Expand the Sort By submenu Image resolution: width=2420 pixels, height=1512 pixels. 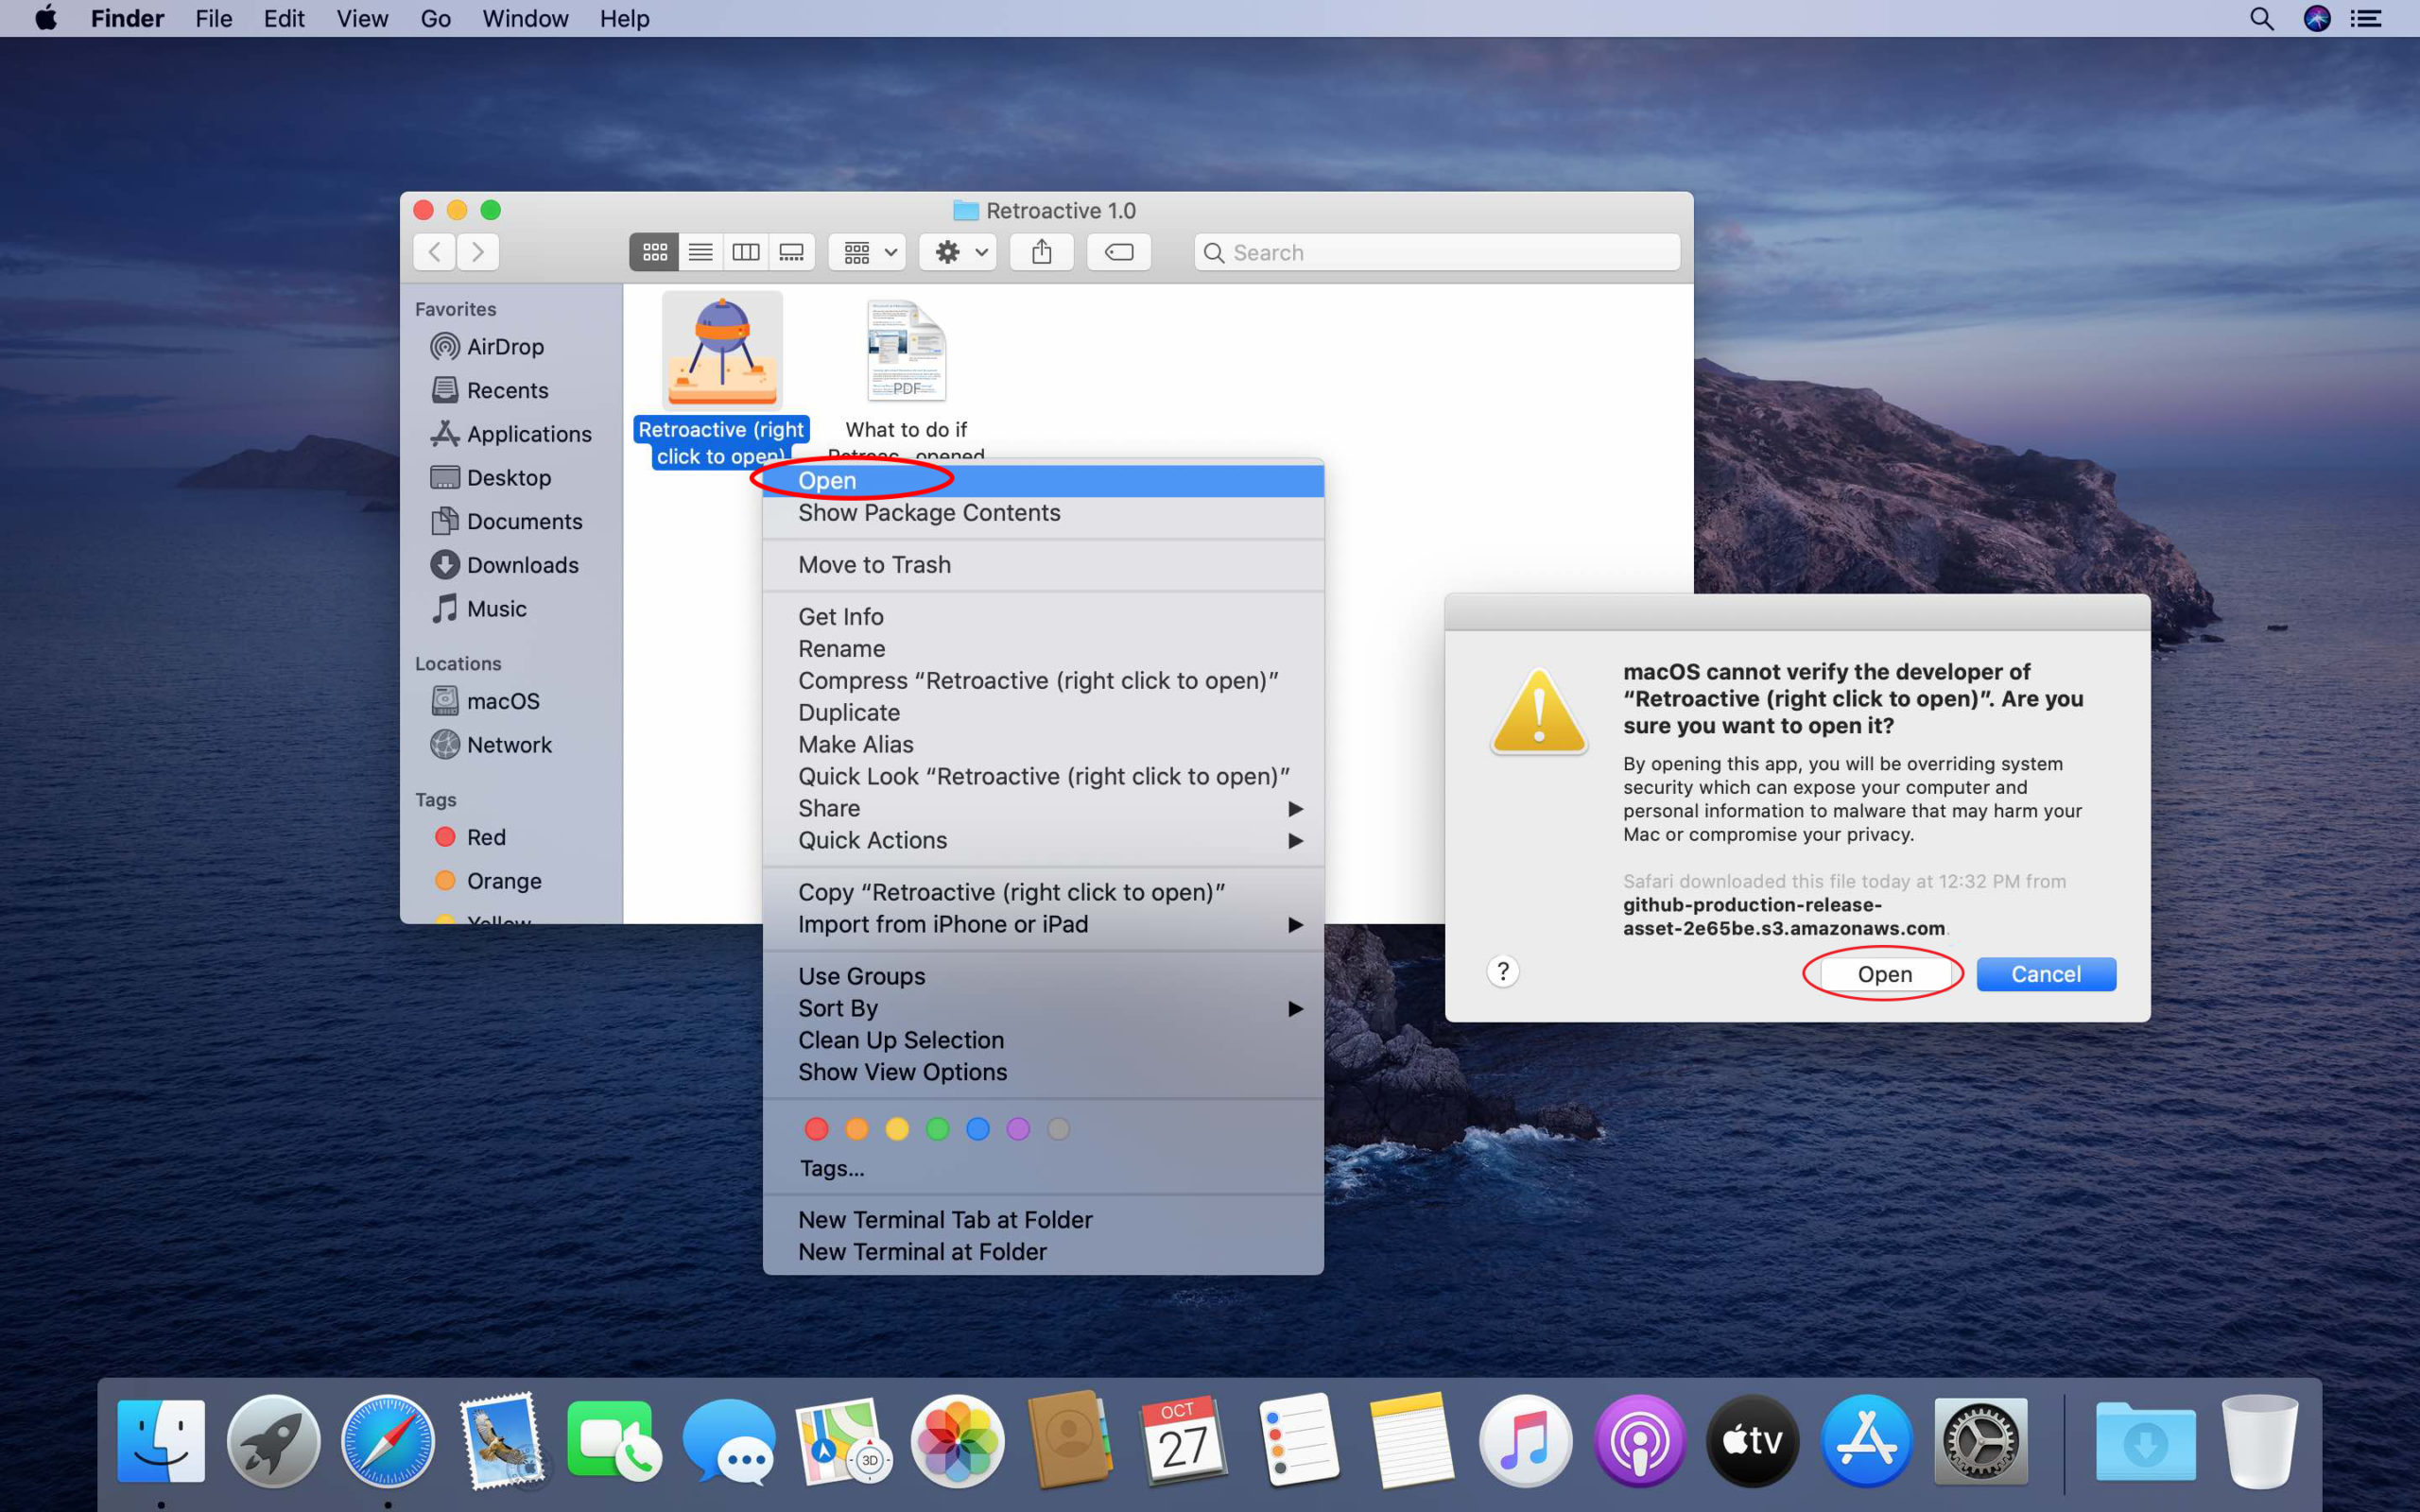click(x=1043, y=1008)
